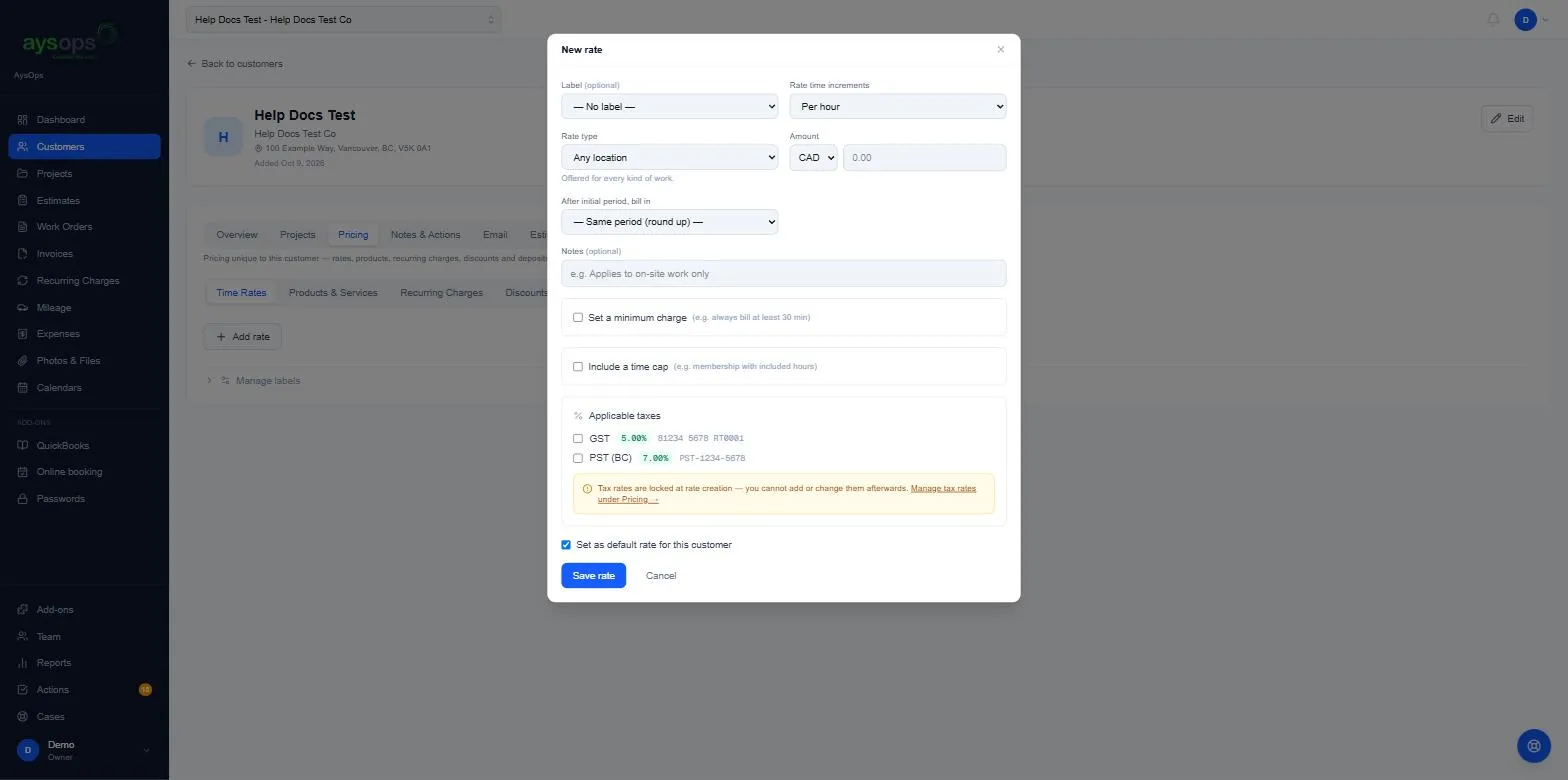Select the Products & Services sub-tab
Screen dimensions: 1568x780
click(x=333, y=293)
